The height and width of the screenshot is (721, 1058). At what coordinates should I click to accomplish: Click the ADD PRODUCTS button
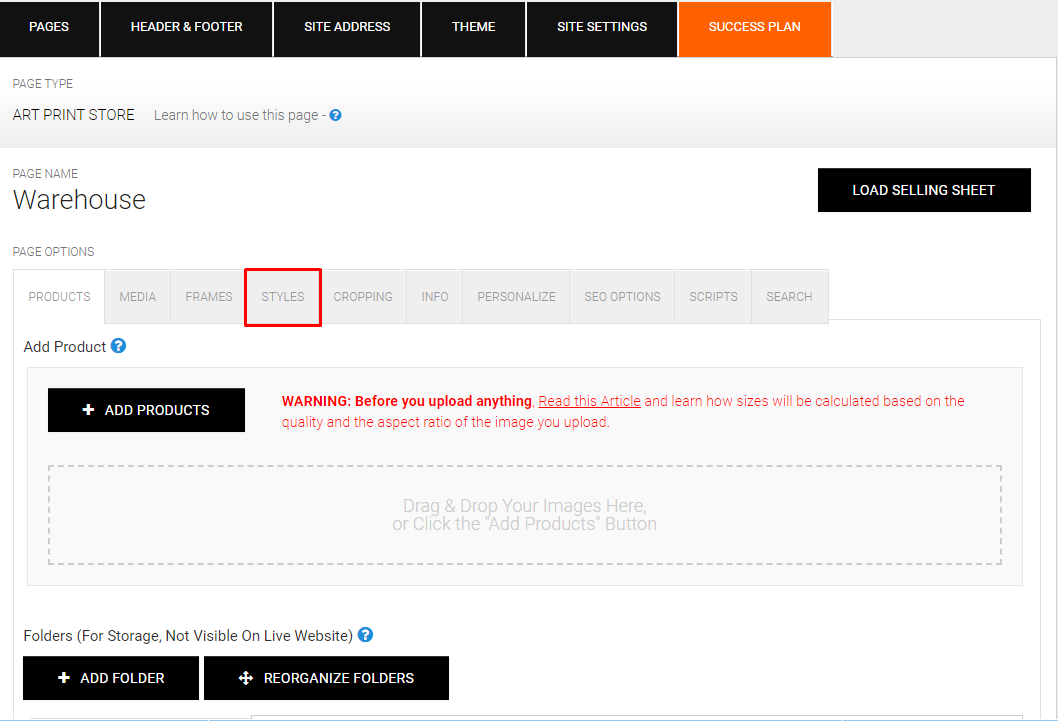tap(146, 410)
